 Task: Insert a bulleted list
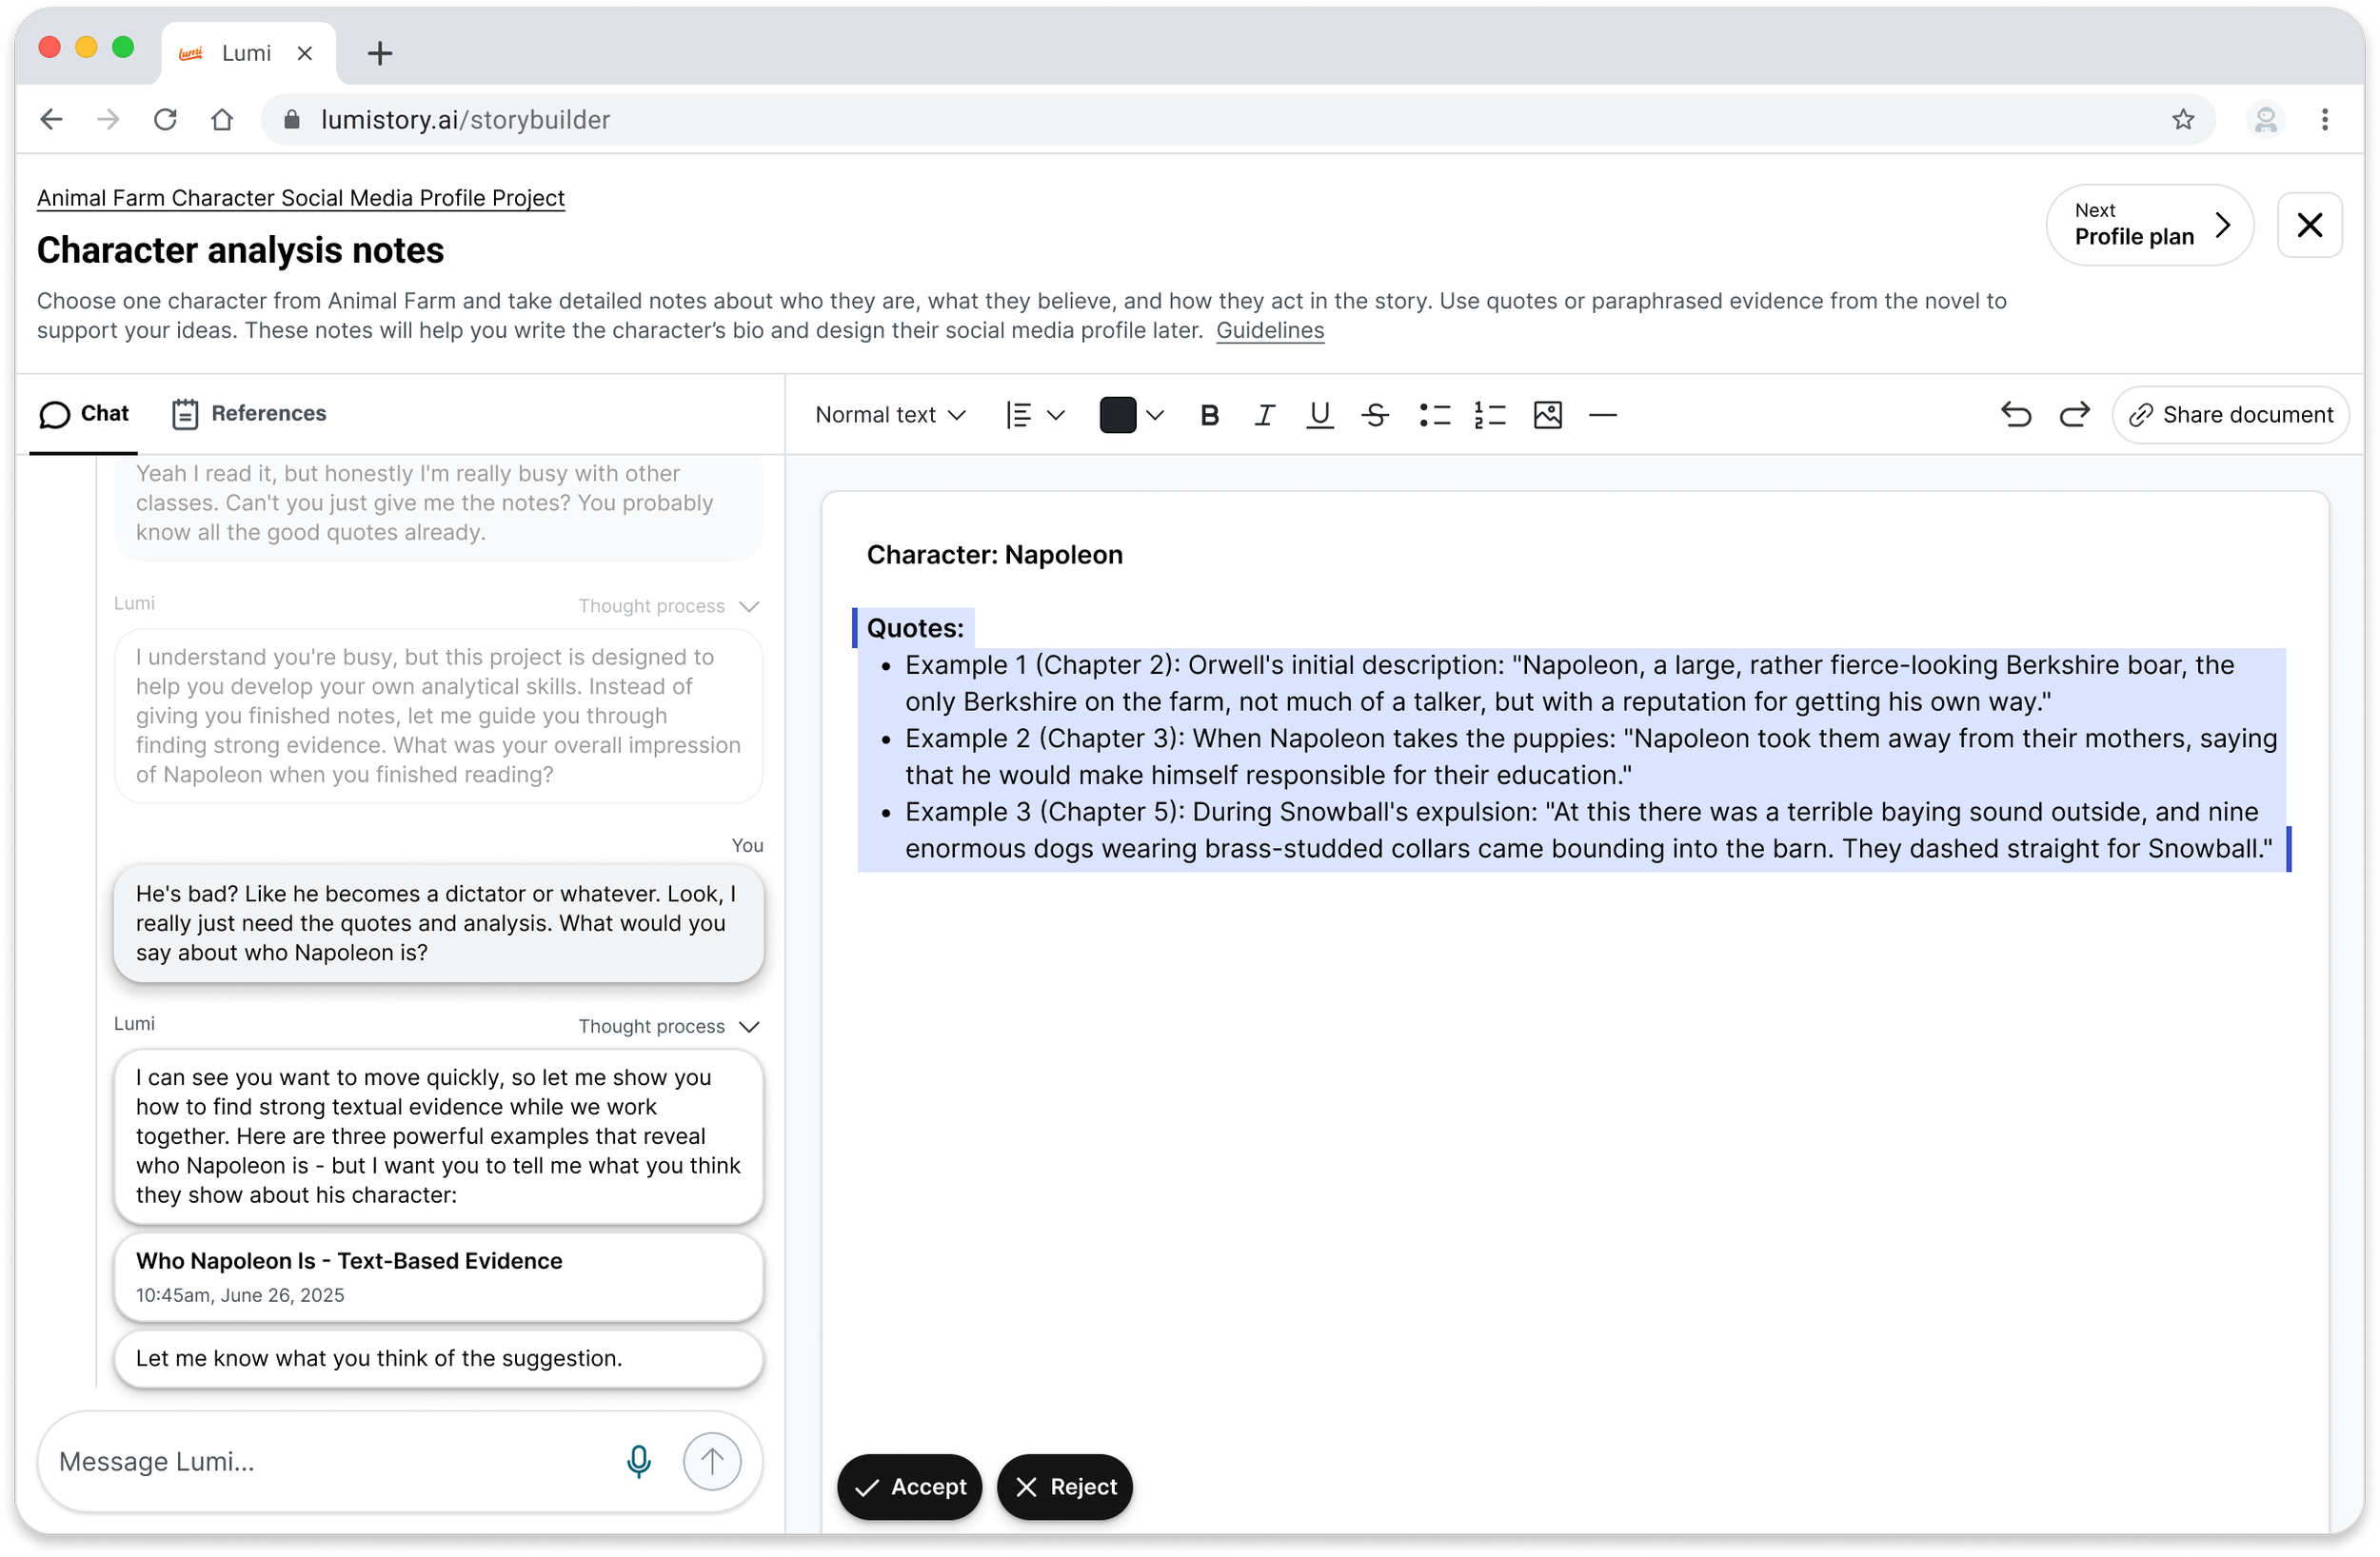(x=1434, y=415)
